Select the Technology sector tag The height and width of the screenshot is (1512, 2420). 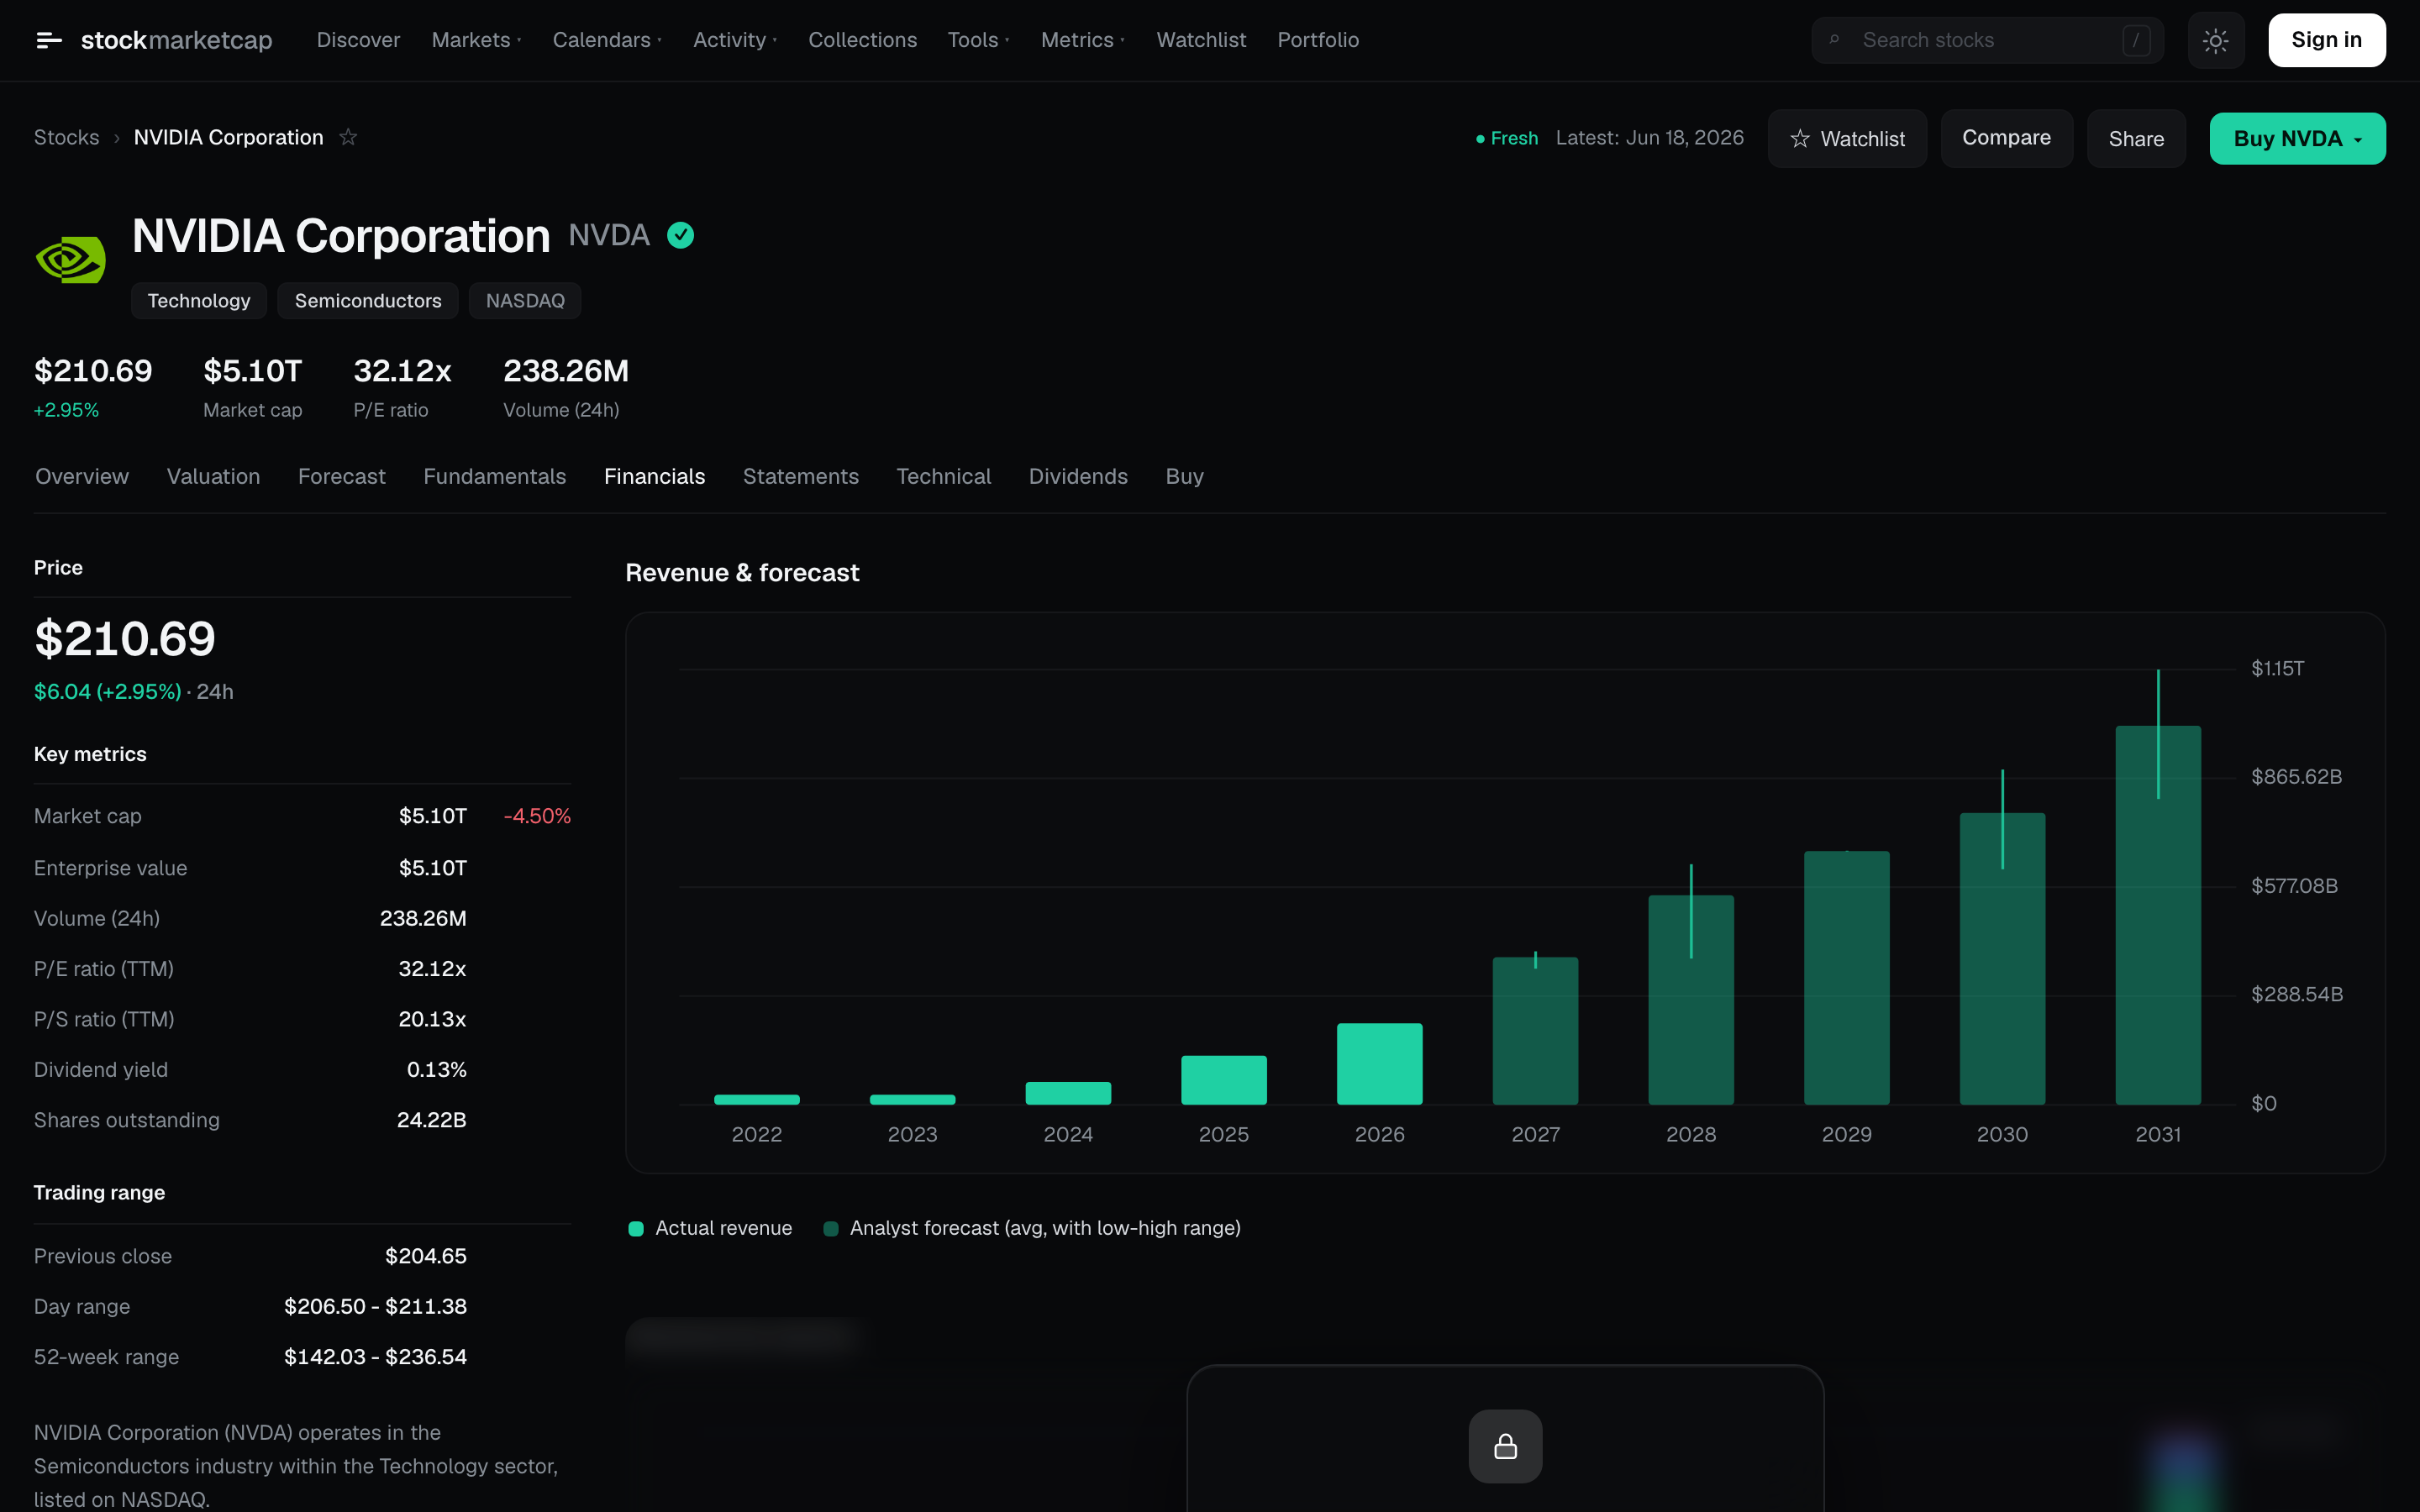tap(199, 301)
